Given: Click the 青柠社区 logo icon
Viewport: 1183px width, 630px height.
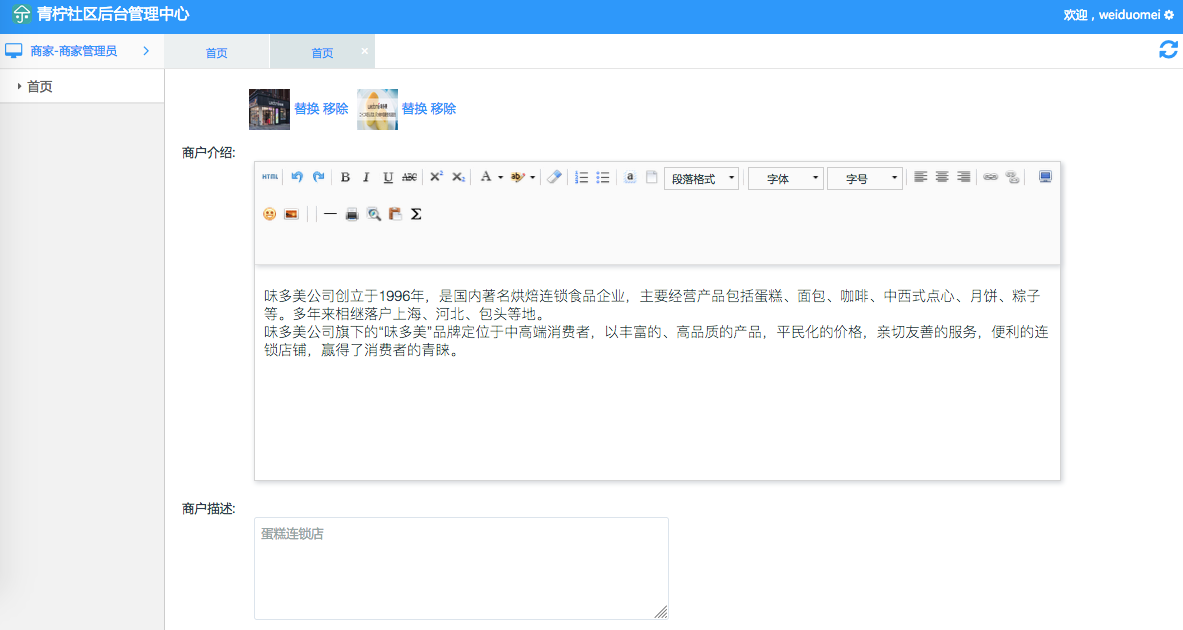Looking at the screenshot, I should click(21, 14).
